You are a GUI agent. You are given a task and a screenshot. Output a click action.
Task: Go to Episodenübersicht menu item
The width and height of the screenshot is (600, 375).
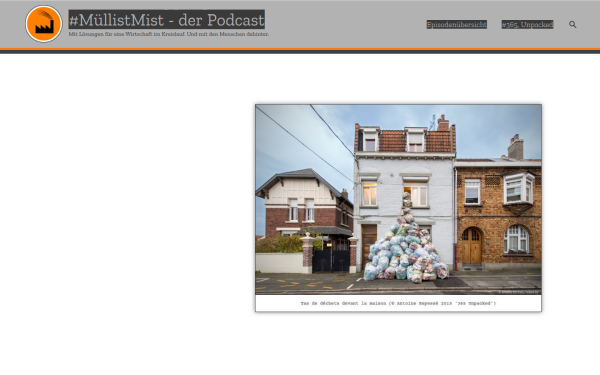457,24
